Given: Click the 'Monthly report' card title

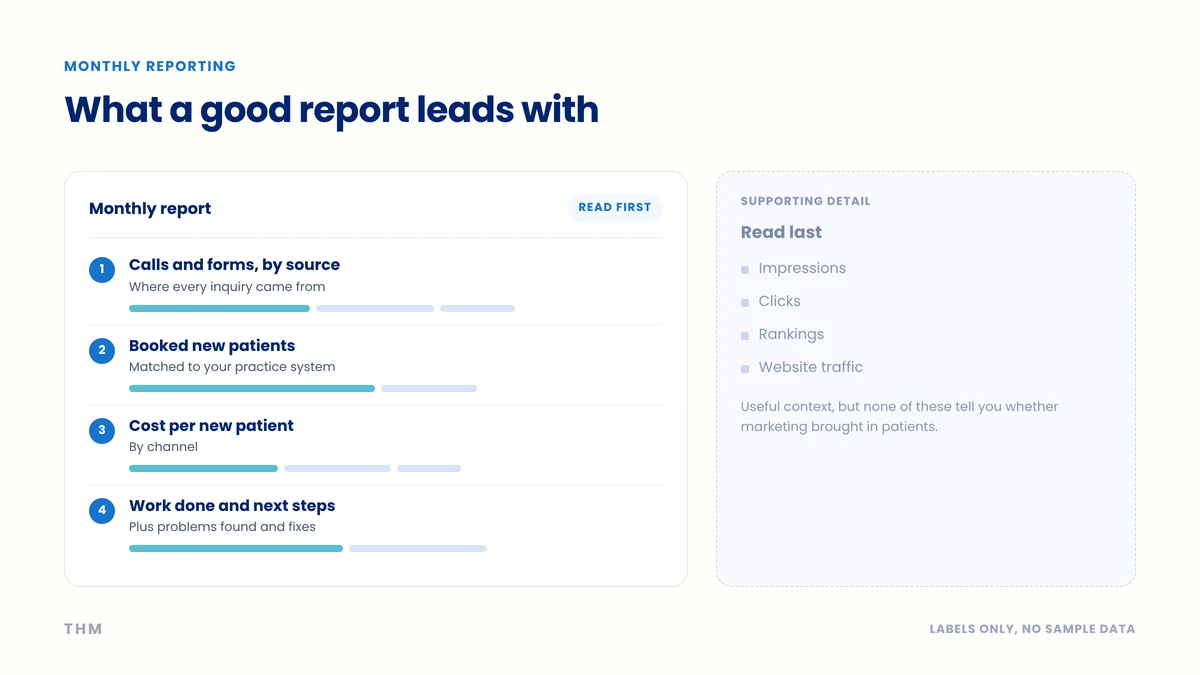Looking at the screenshot, I should pyautogui.click(x=150, y=209).
